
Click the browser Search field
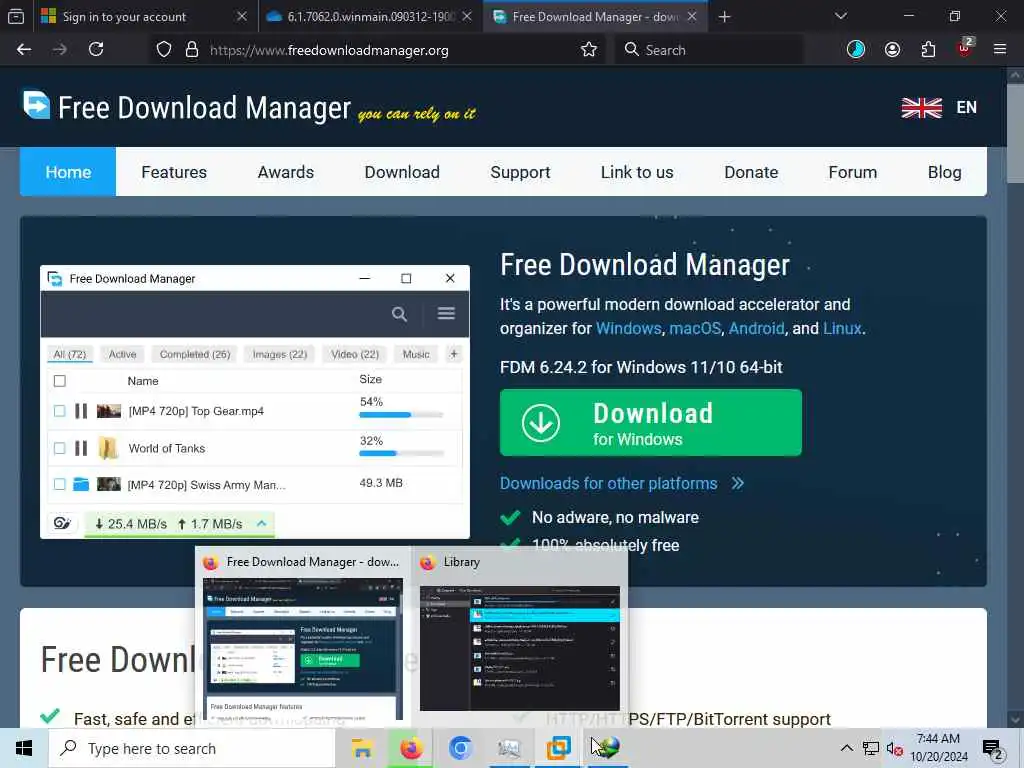[x=709, y=50]
